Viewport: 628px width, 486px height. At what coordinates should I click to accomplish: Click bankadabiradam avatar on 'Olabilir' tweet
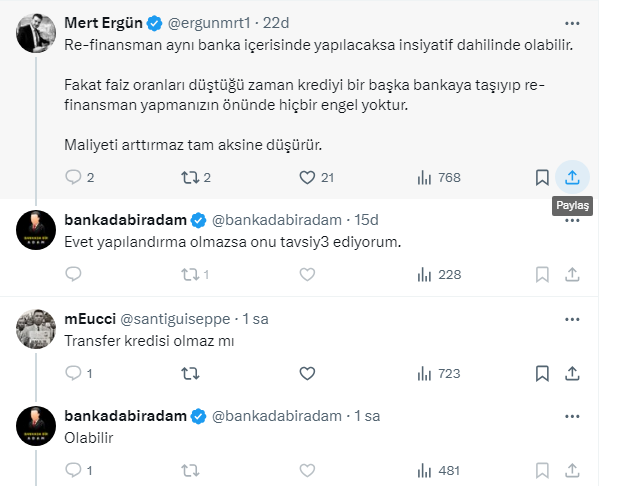coord(38,425)
